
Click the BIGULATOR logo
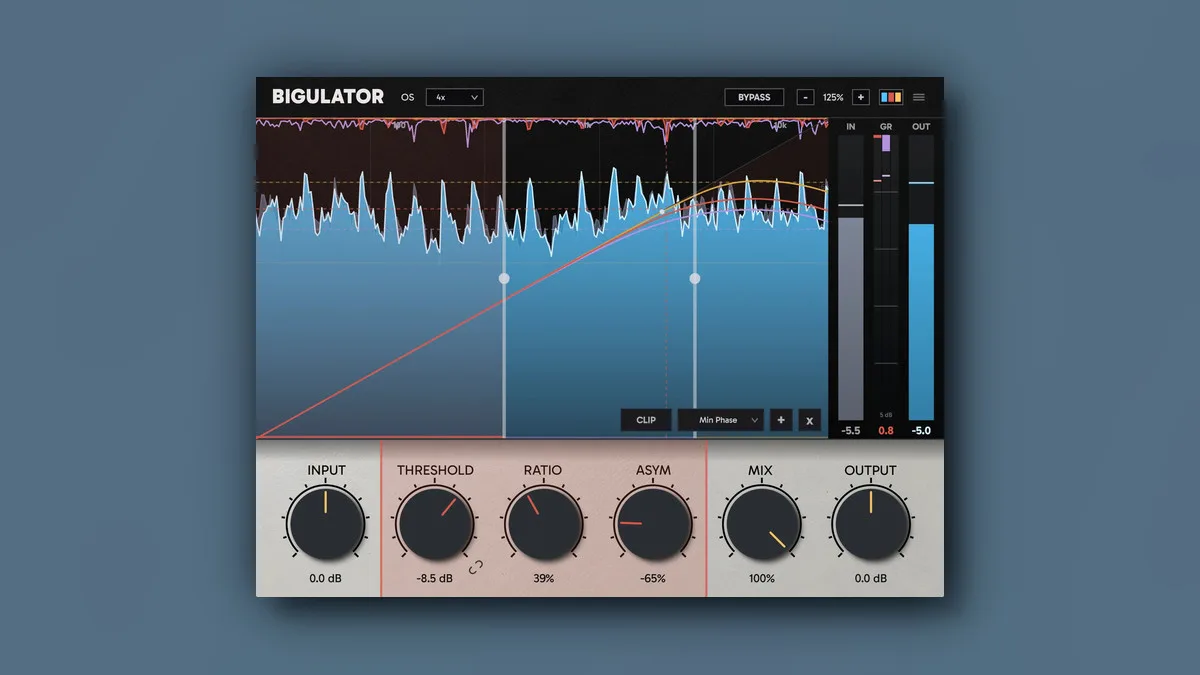point(328,97)
